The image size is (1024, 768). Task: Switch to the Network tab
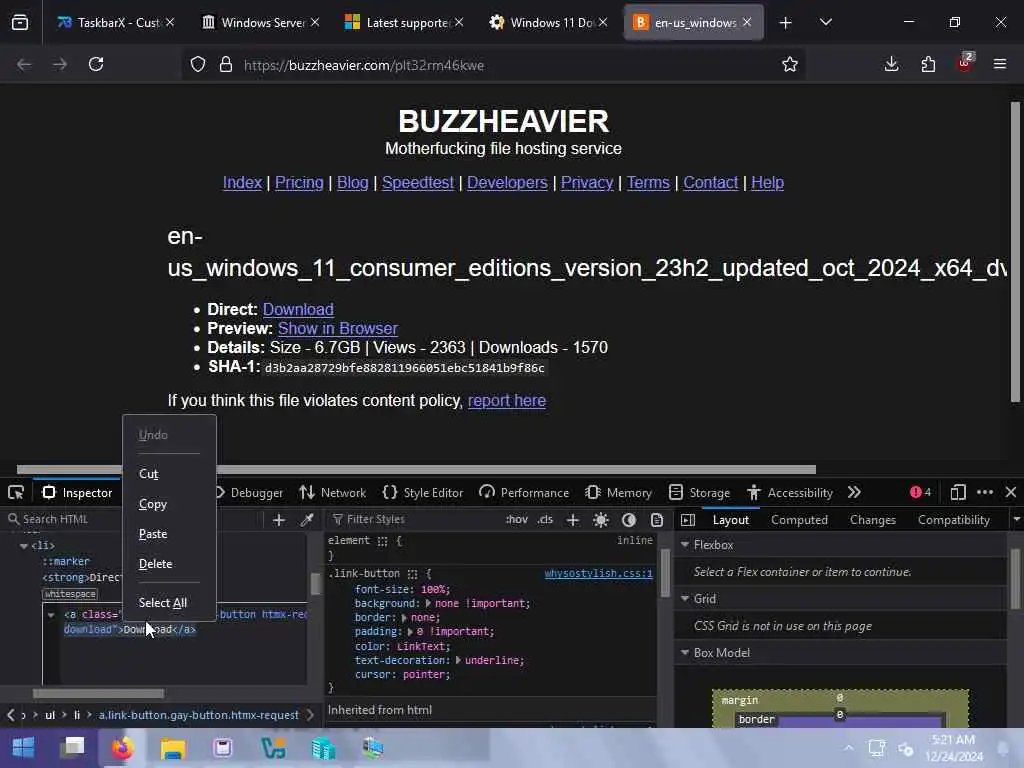[x=332, y=493]
